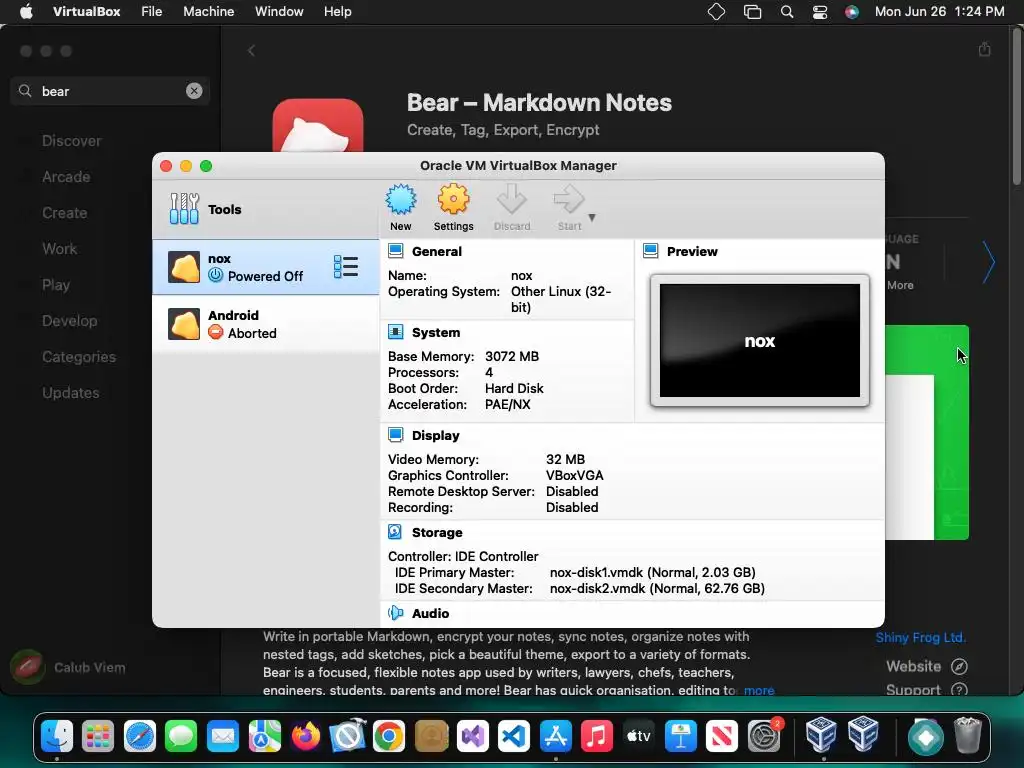This screenshot has width=1024, height=768.
Task: Open Music app from the Dock
Action: click(597, 737)
